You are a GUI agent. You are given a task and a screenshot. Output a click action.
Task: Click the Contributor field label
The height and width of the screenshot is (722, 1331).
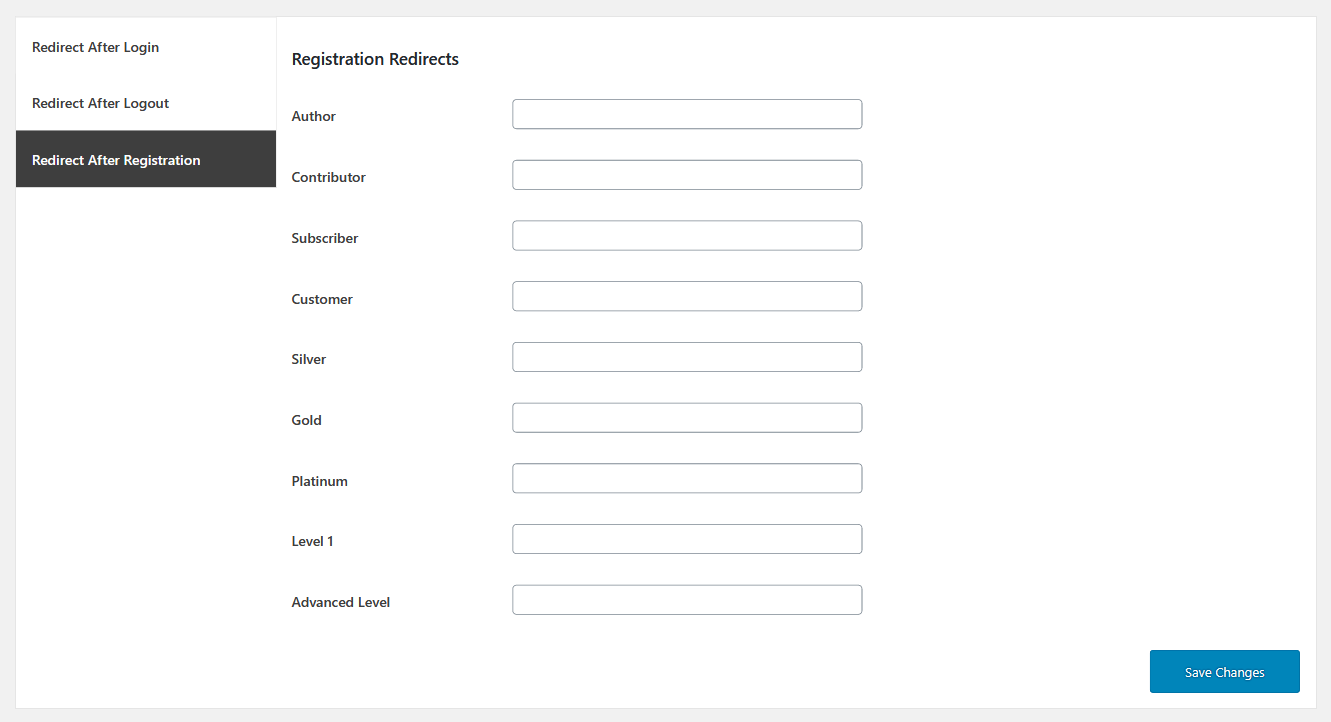pyautogui.click(x=328, y=178)
